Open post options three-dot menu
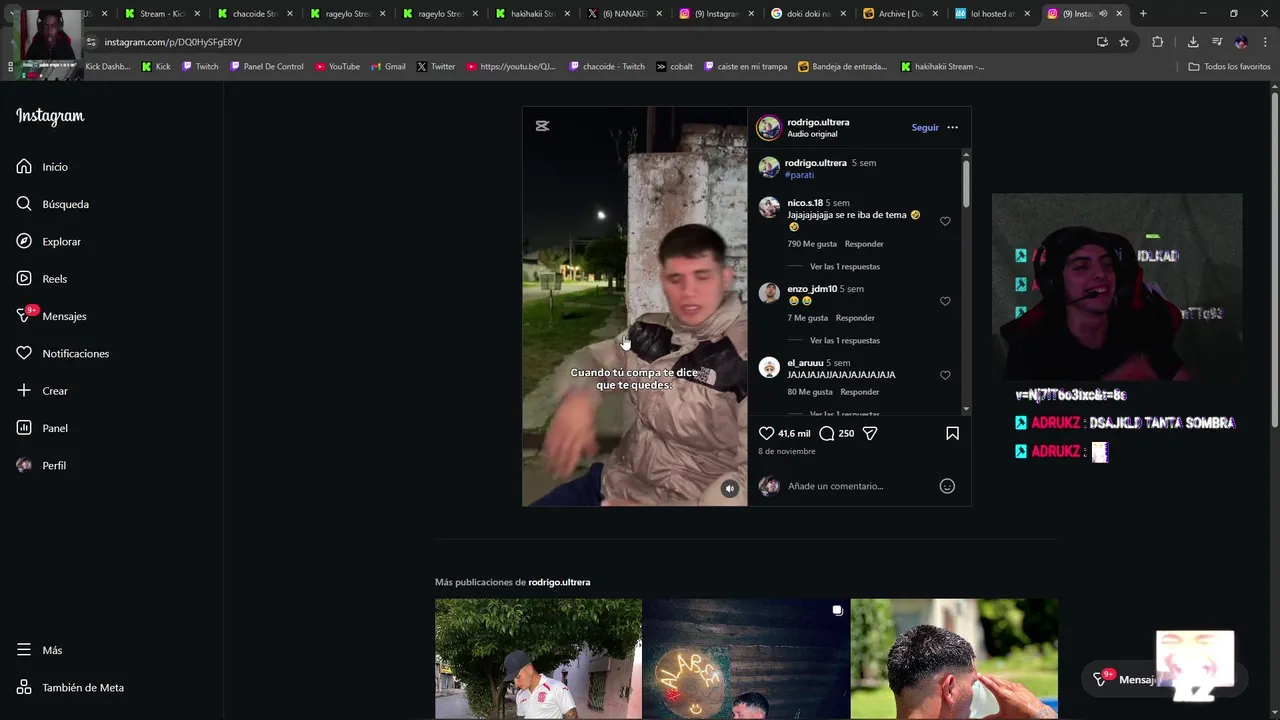This screenshot has height=720, width=1280. click(x=952, y=127)
